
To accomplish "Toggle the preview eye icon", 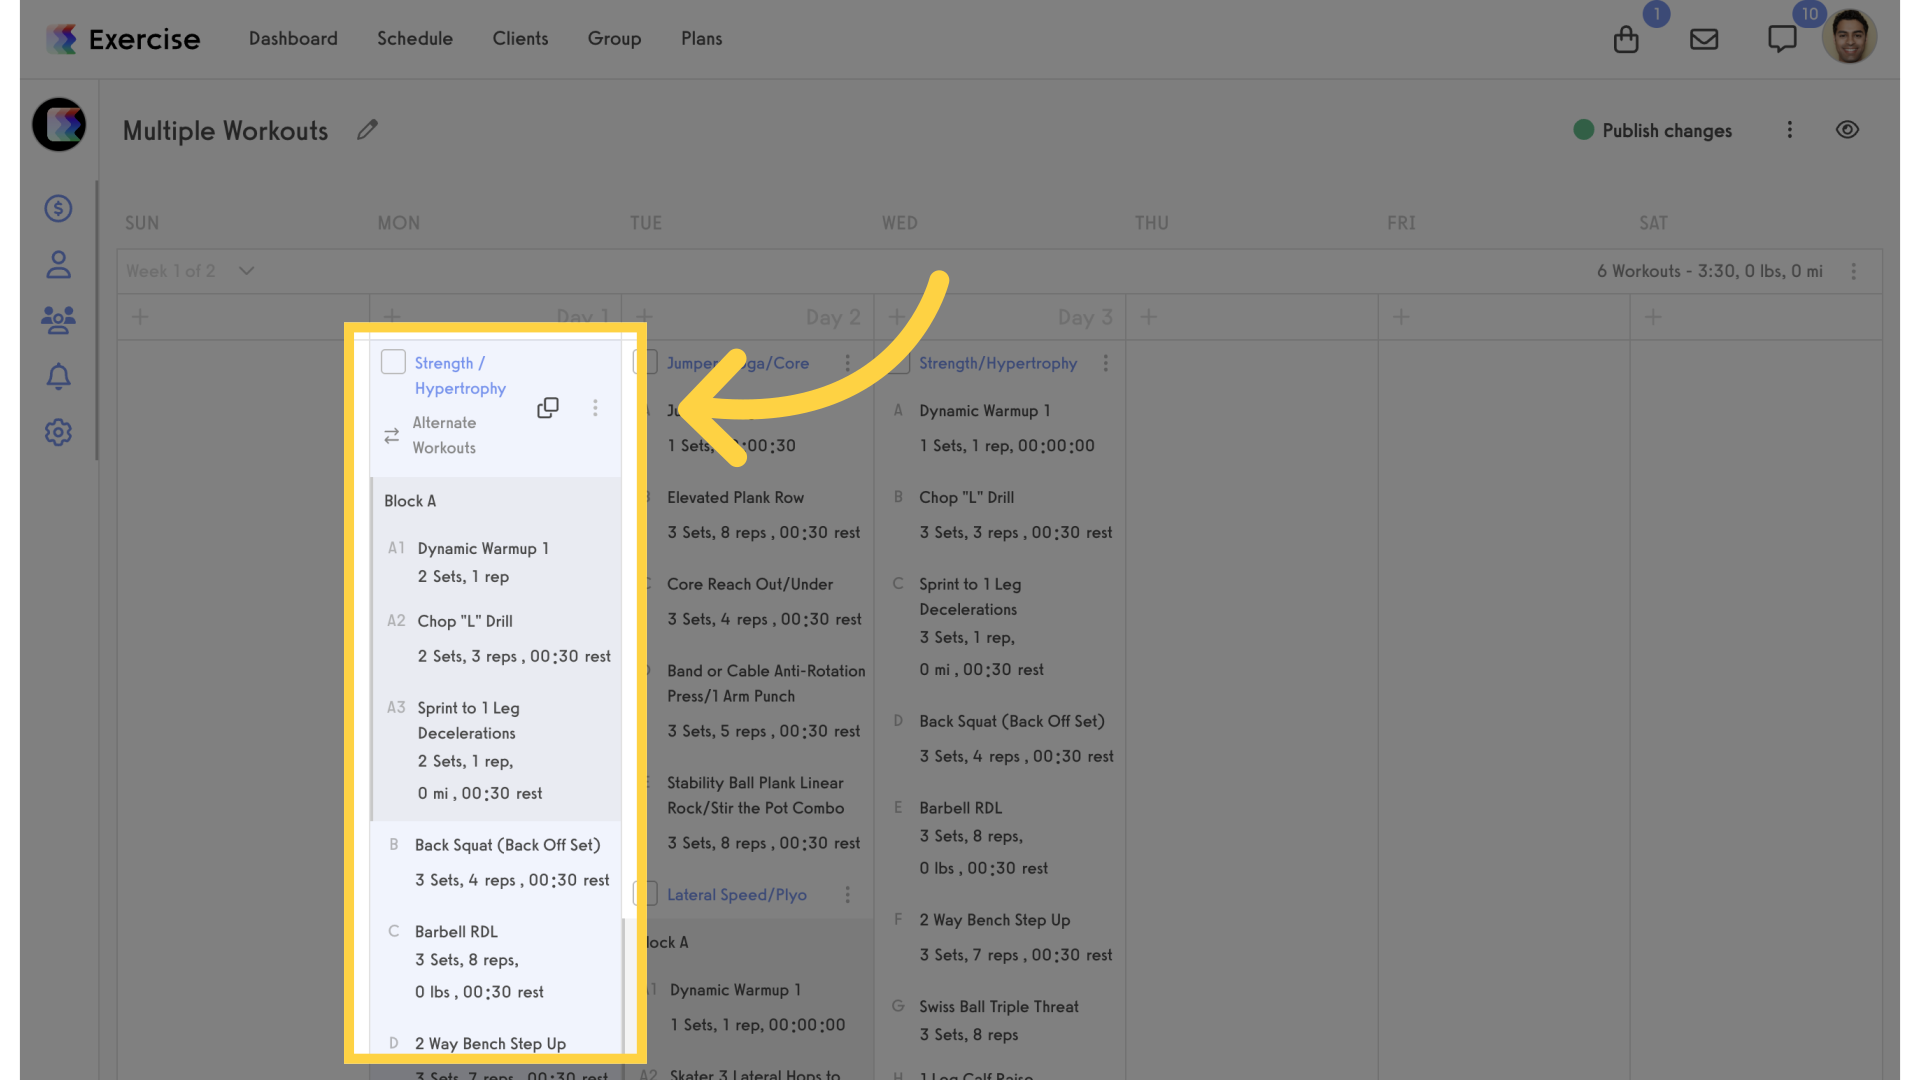I will click(1847, 130).
